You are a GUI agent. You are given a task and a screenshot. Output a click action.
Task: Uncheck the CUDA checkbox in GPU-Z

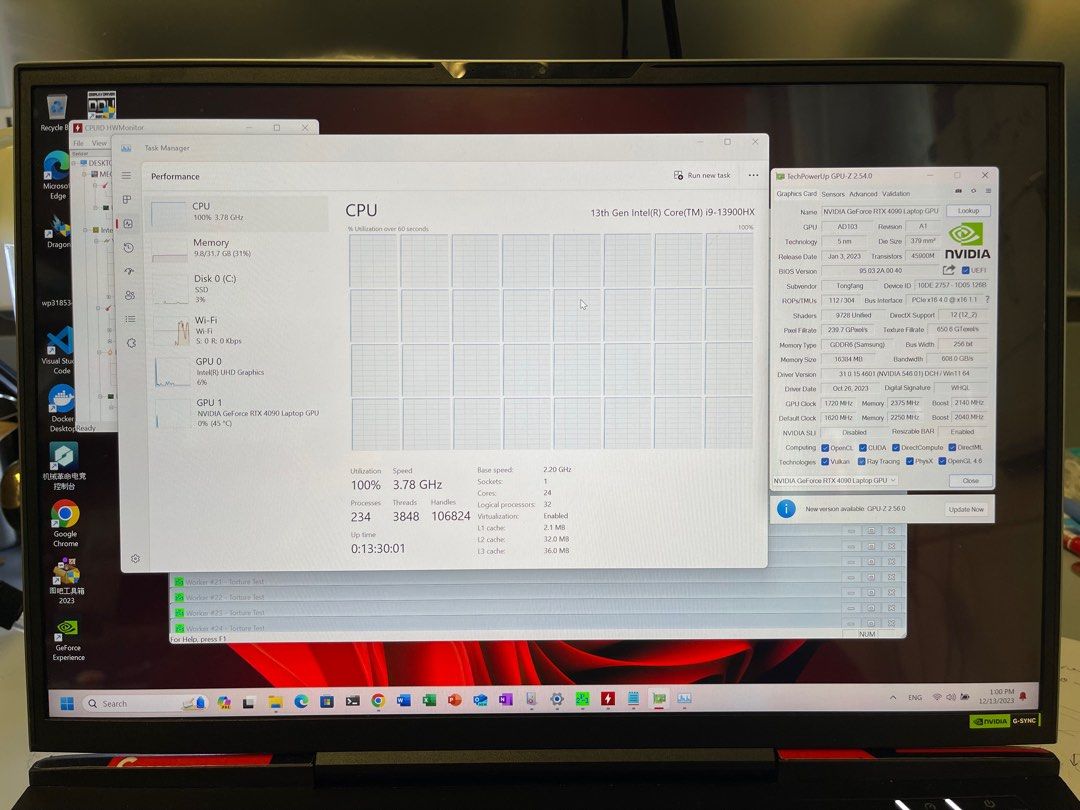[863, 447]
